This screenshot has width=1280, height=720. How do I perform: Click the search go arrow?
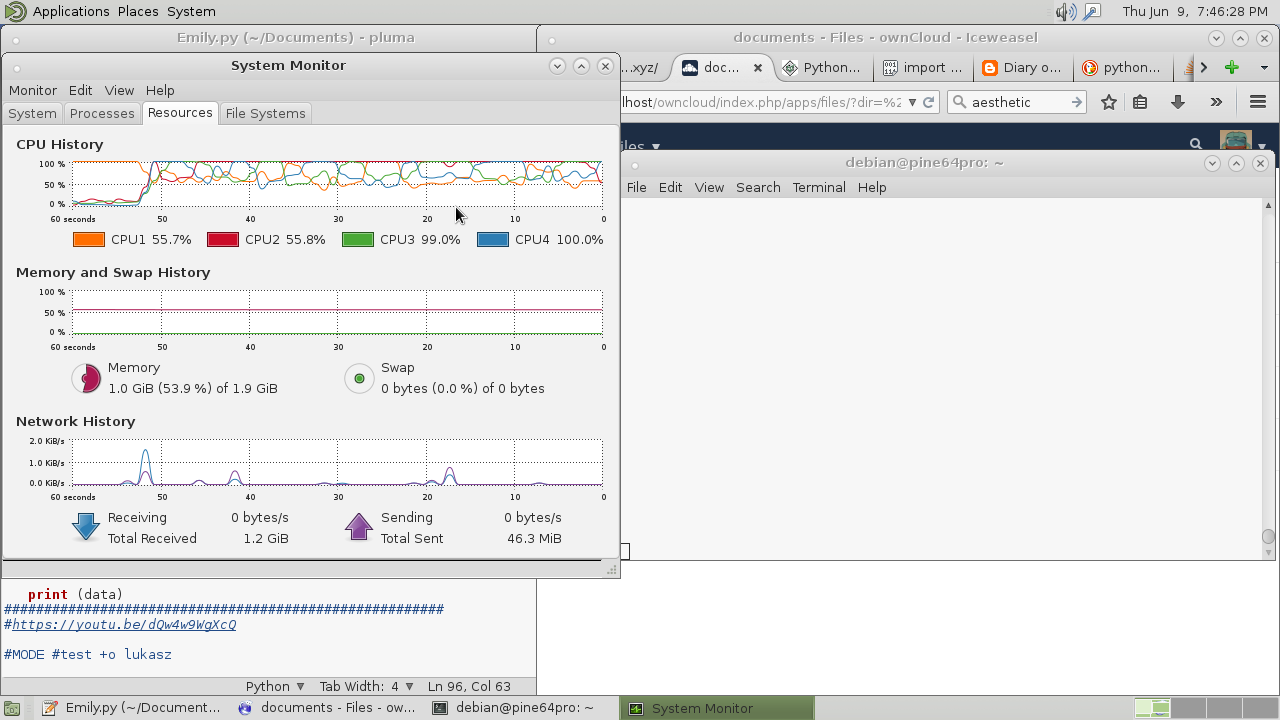point(1076,102)
